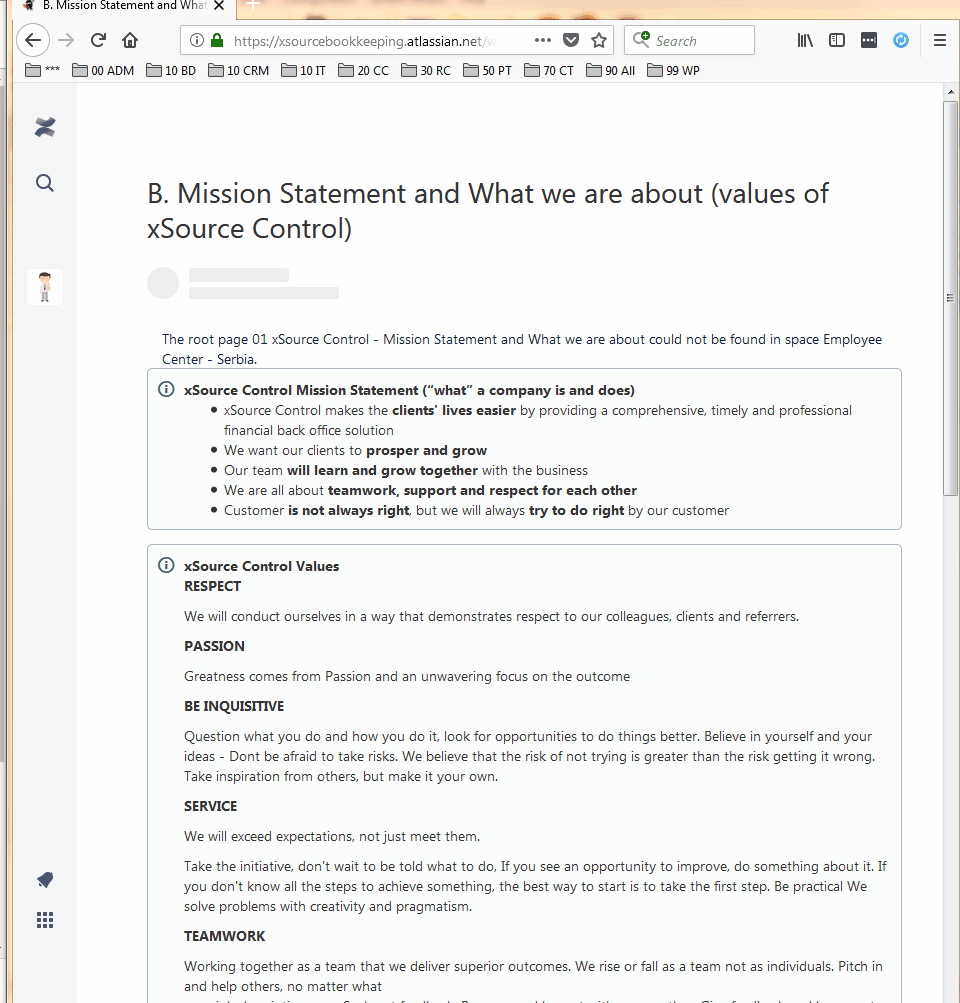
Task: Bookmark this page with the star
Action: pyautogui.click(x=599, y=40)
